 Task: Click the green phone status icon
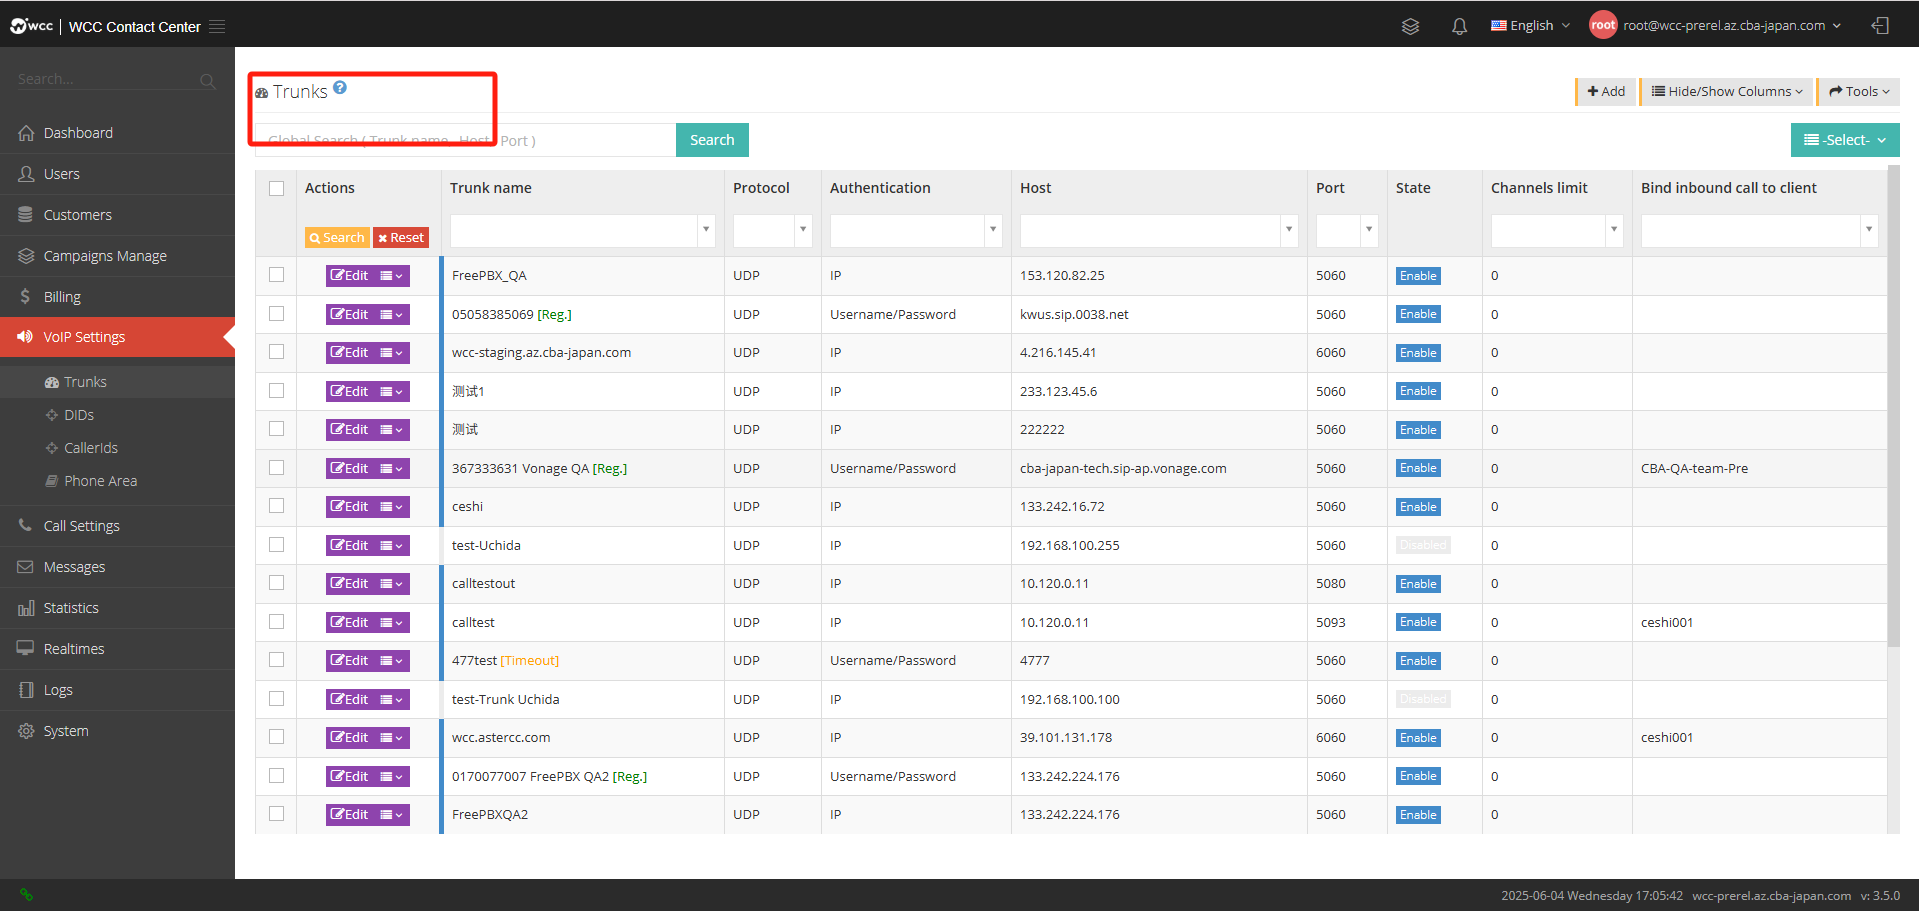coord(27,895)
